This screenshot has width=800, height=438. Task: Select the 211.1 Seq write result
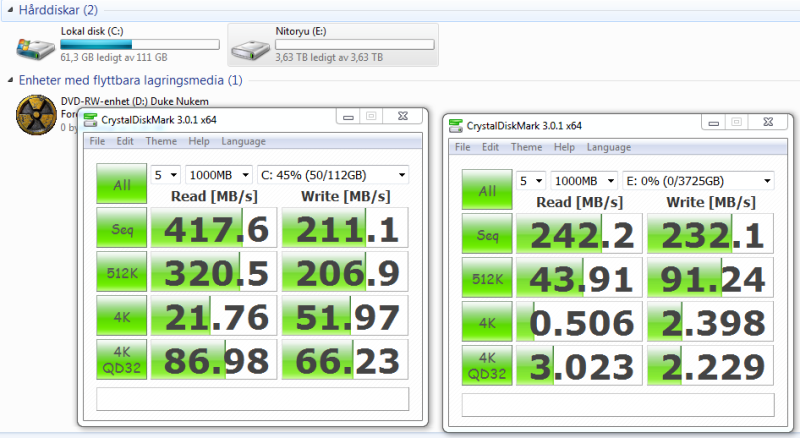tap(345, 228)
